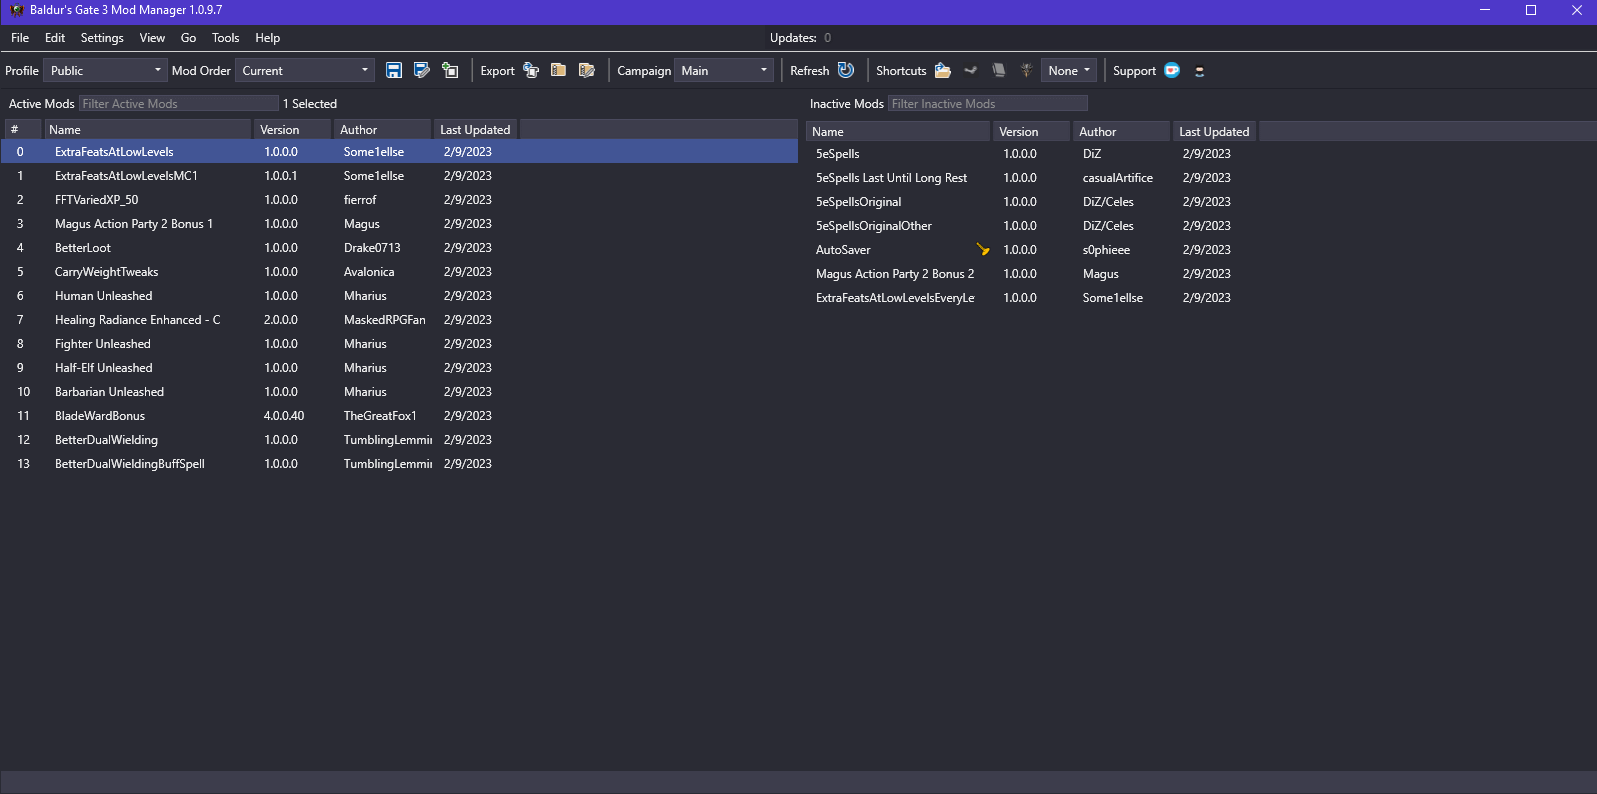Open the Mods folder shortcut icon
The image size is (1597, 794).
(x=942, y=70)
